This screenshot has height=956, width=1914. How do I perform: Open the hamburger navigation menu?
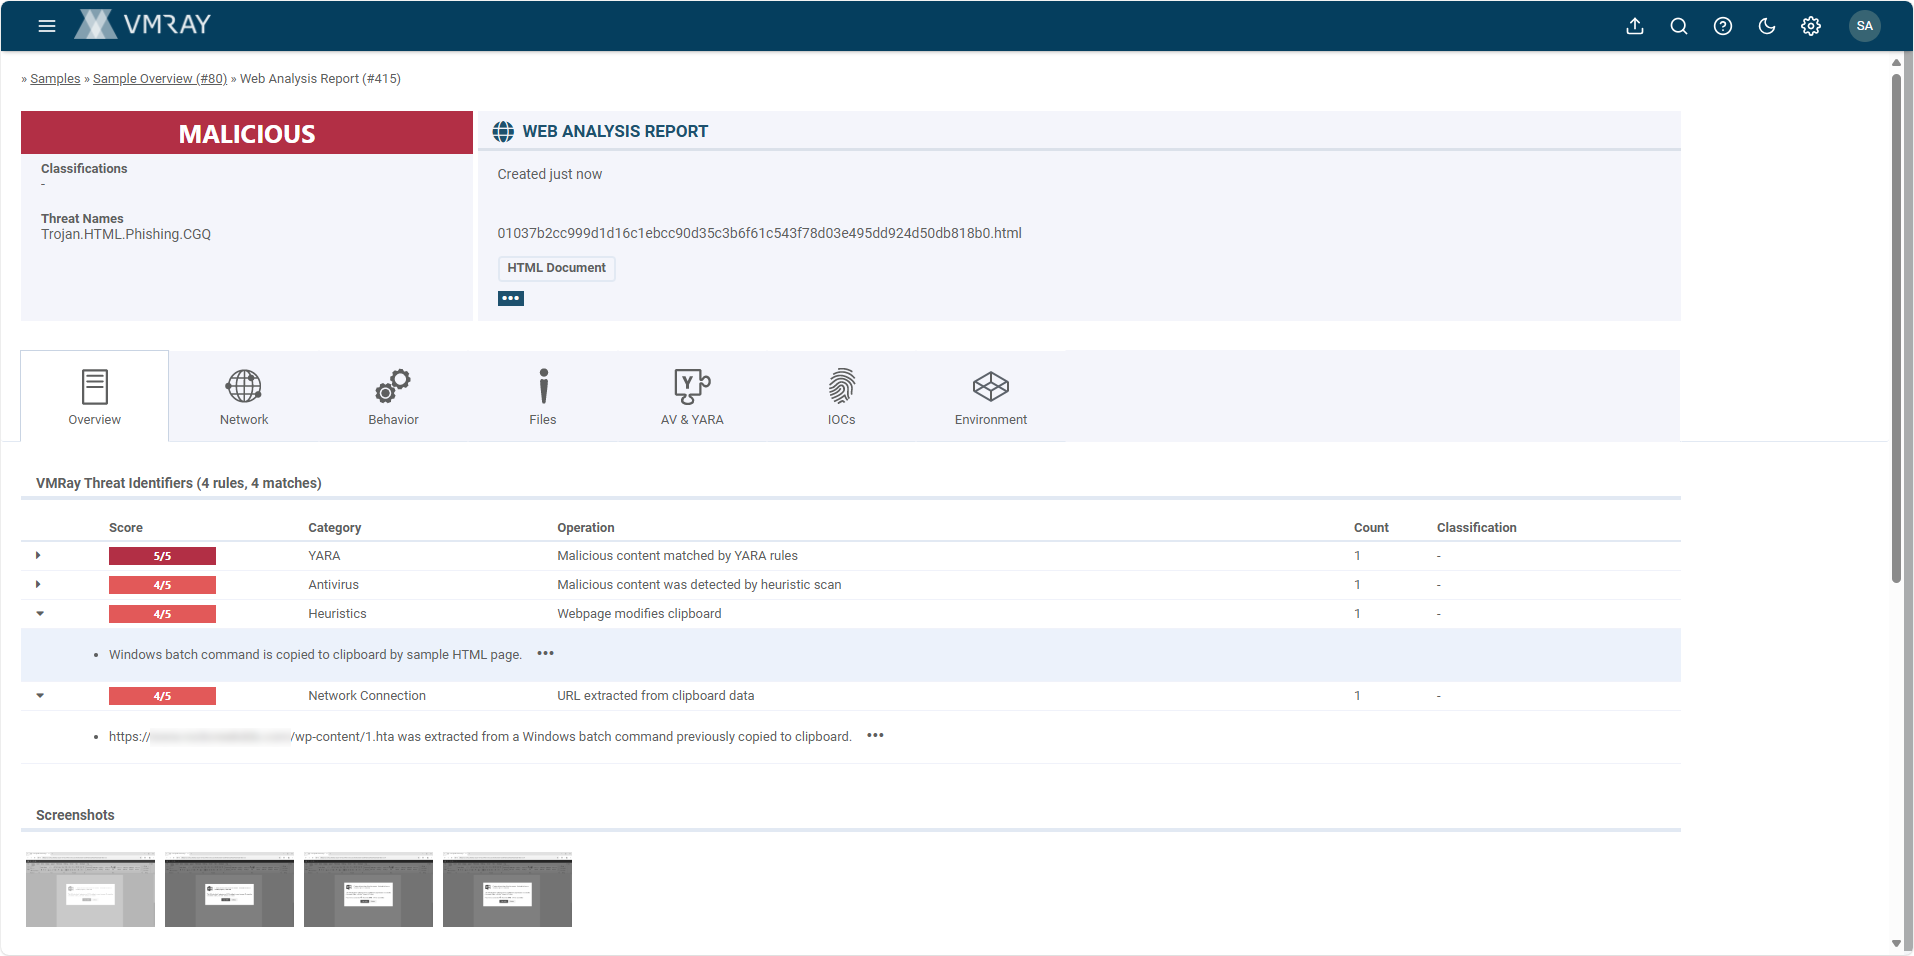pos(47,26)
